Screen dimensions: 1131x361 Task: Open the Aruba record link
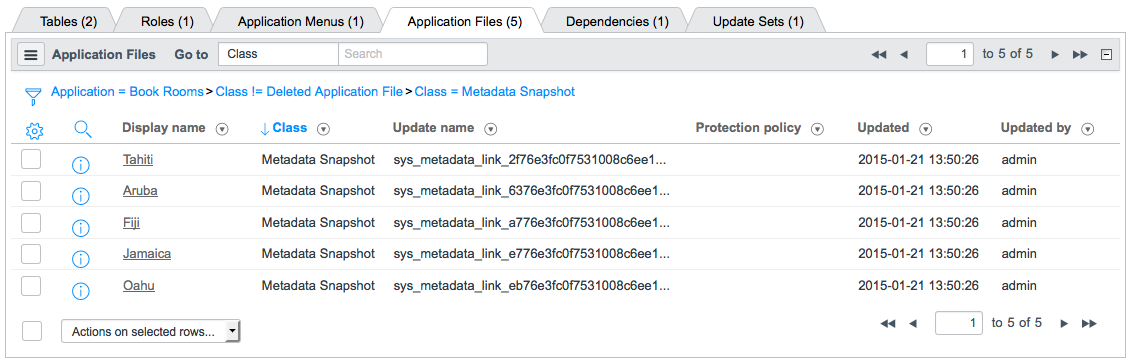click(140, 191)
